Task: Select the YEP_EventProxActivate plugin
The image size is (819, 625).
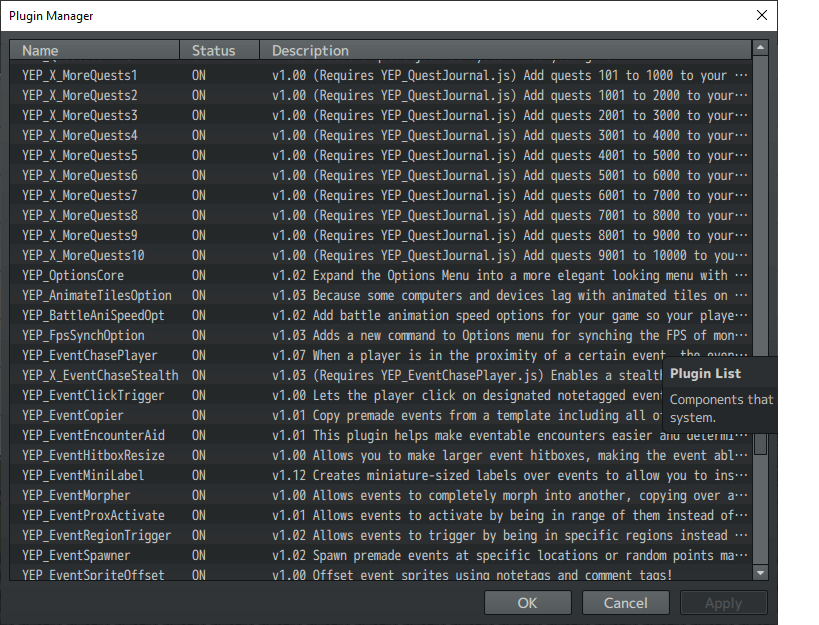Action: (381, 515)
